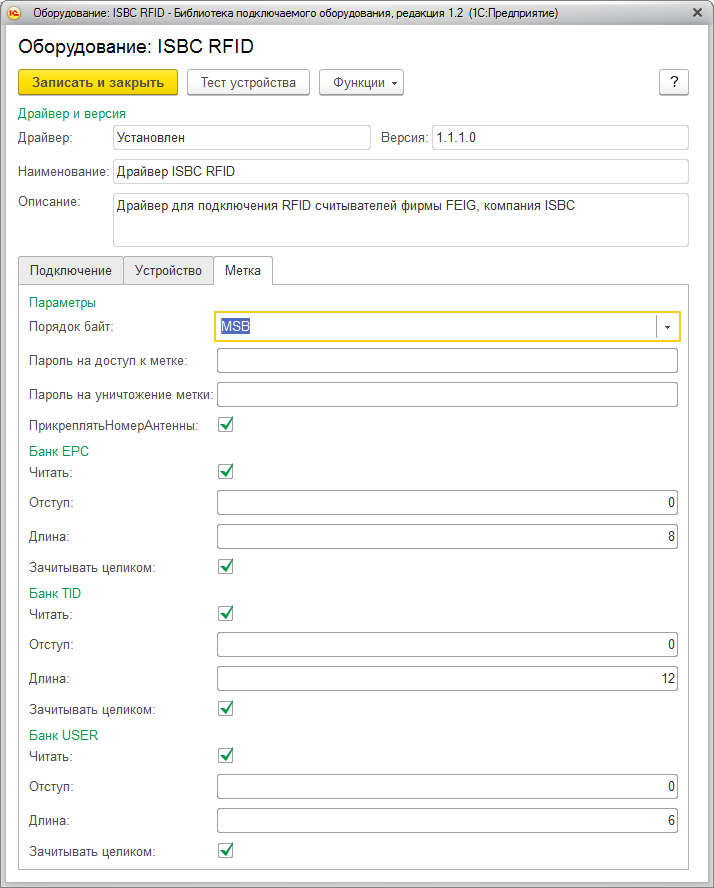Click the 'Описание' driver description box
This screenshot has height=888, width=714.
pos(401,220)
